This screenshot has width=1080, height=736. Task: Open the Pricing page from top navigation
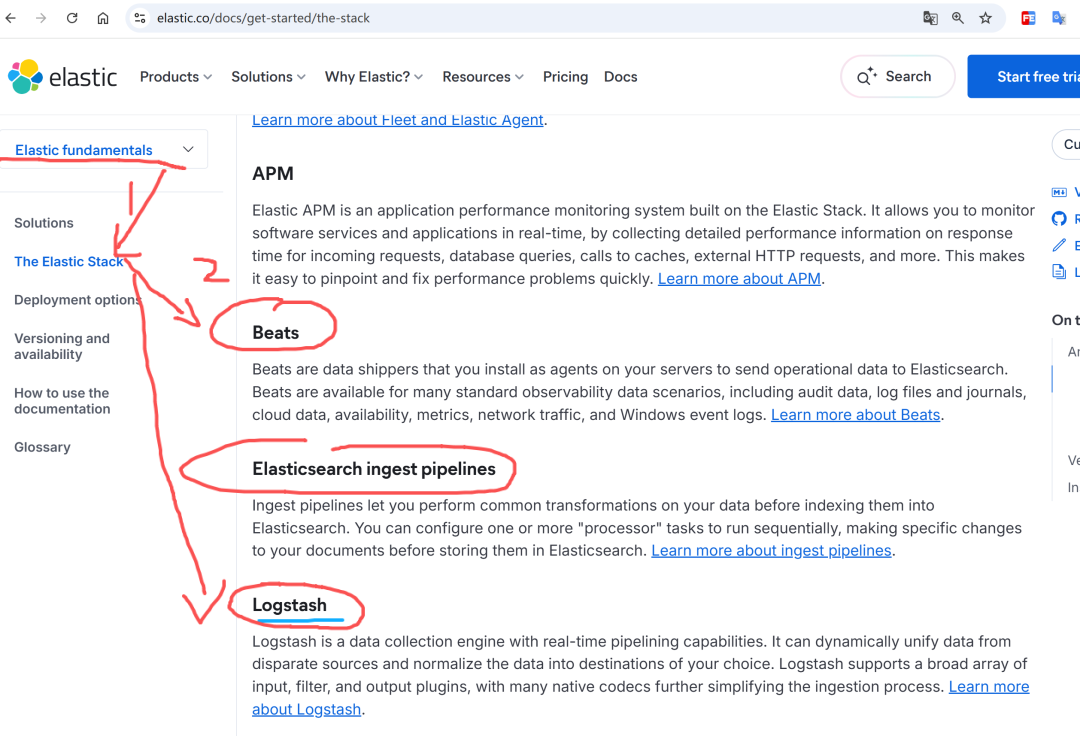(x=565, y=76)
